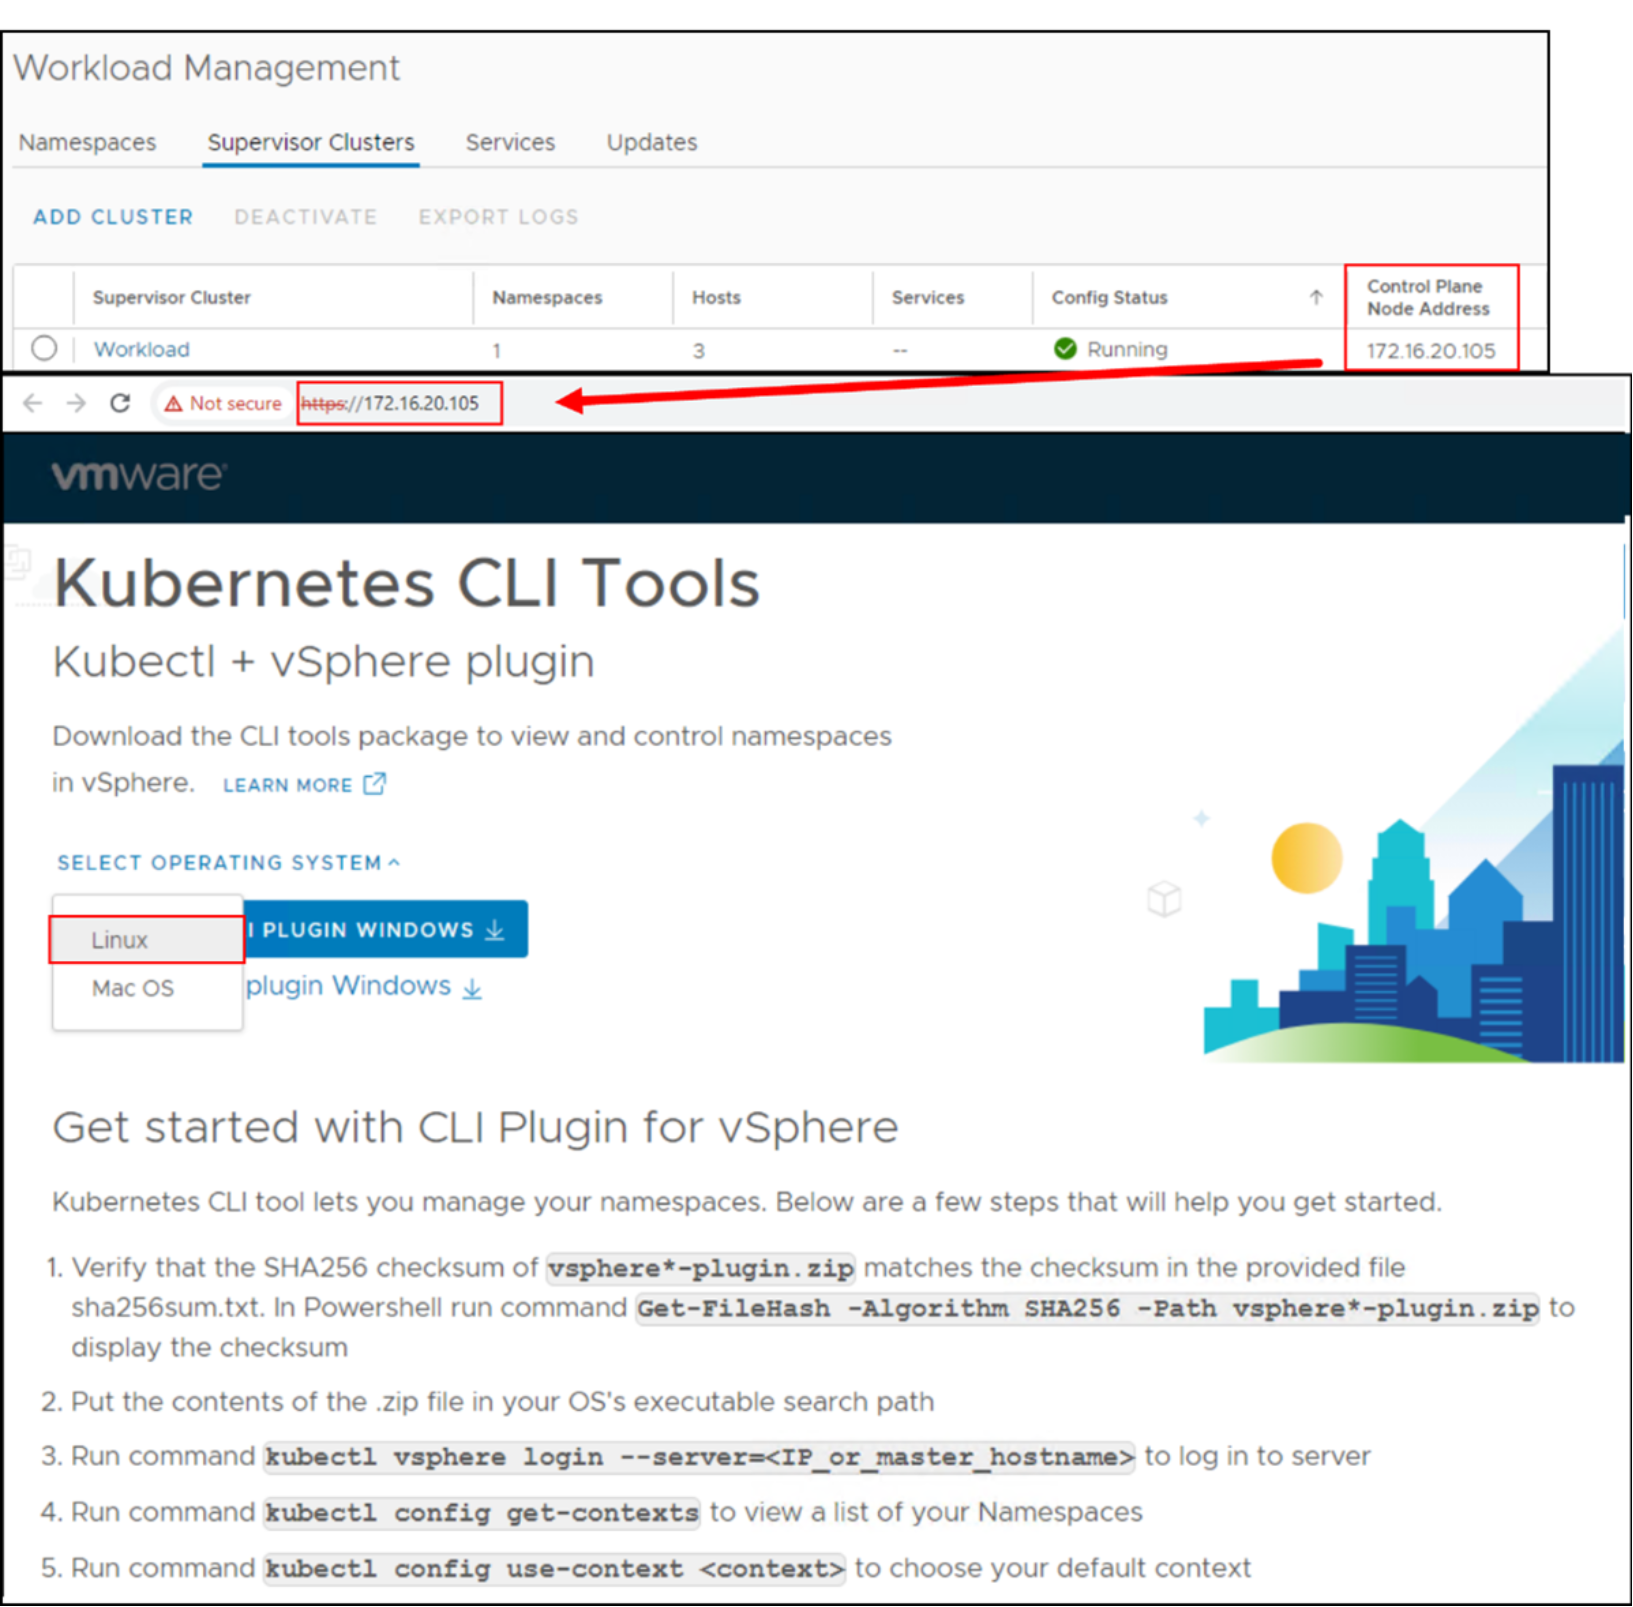Reload the browser page

[120, 403]
